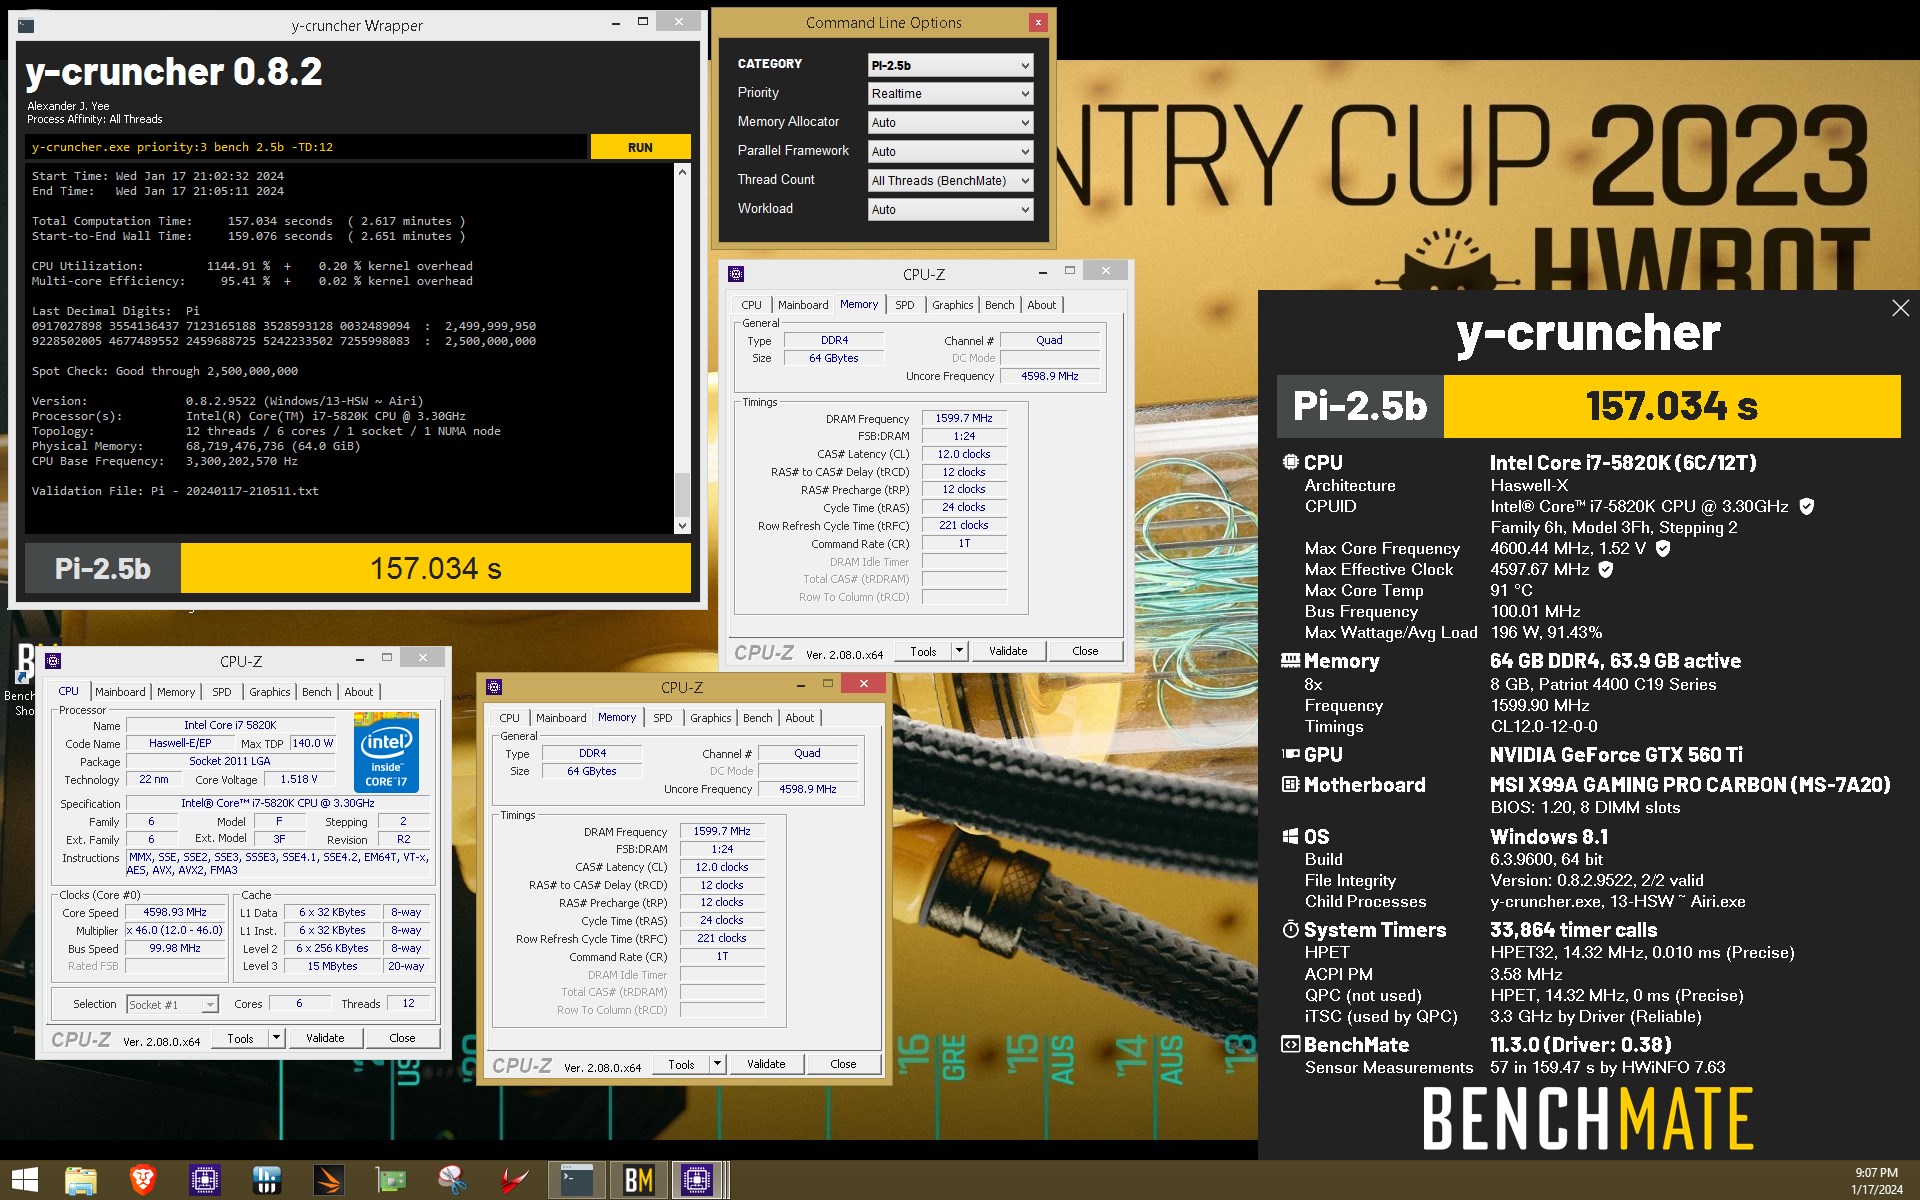
Task: Open CPU-Z purple chip taskbar icon
Action: [205, 1181]
